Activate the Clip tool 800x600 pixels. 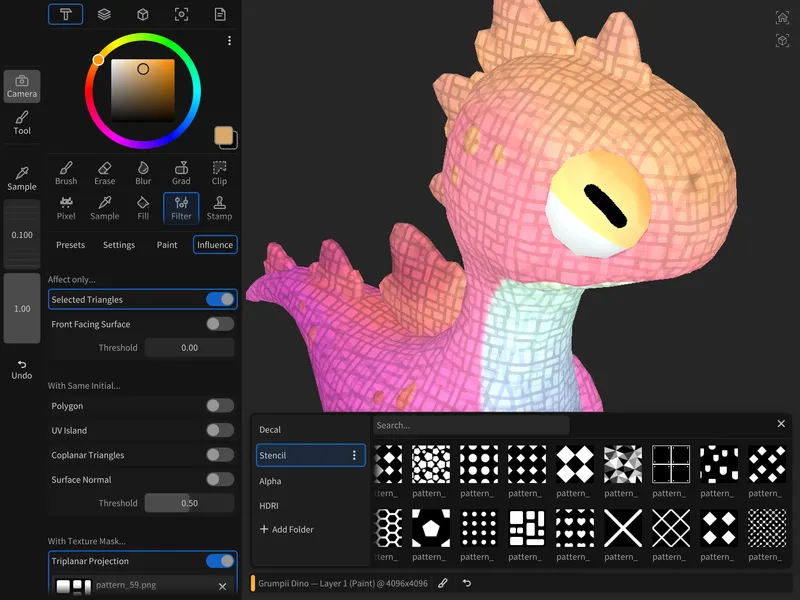click(x=219, y=173)
